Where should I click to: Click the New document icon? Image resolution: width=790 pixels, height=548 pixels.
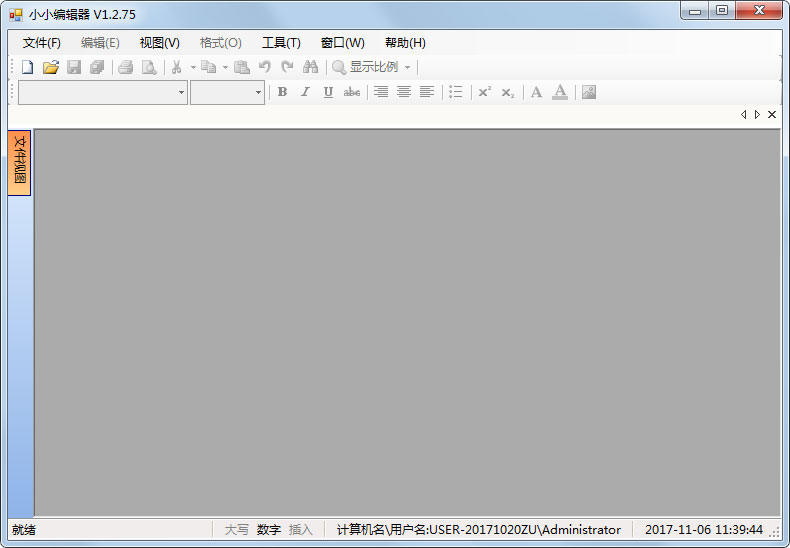pos(28,67)
